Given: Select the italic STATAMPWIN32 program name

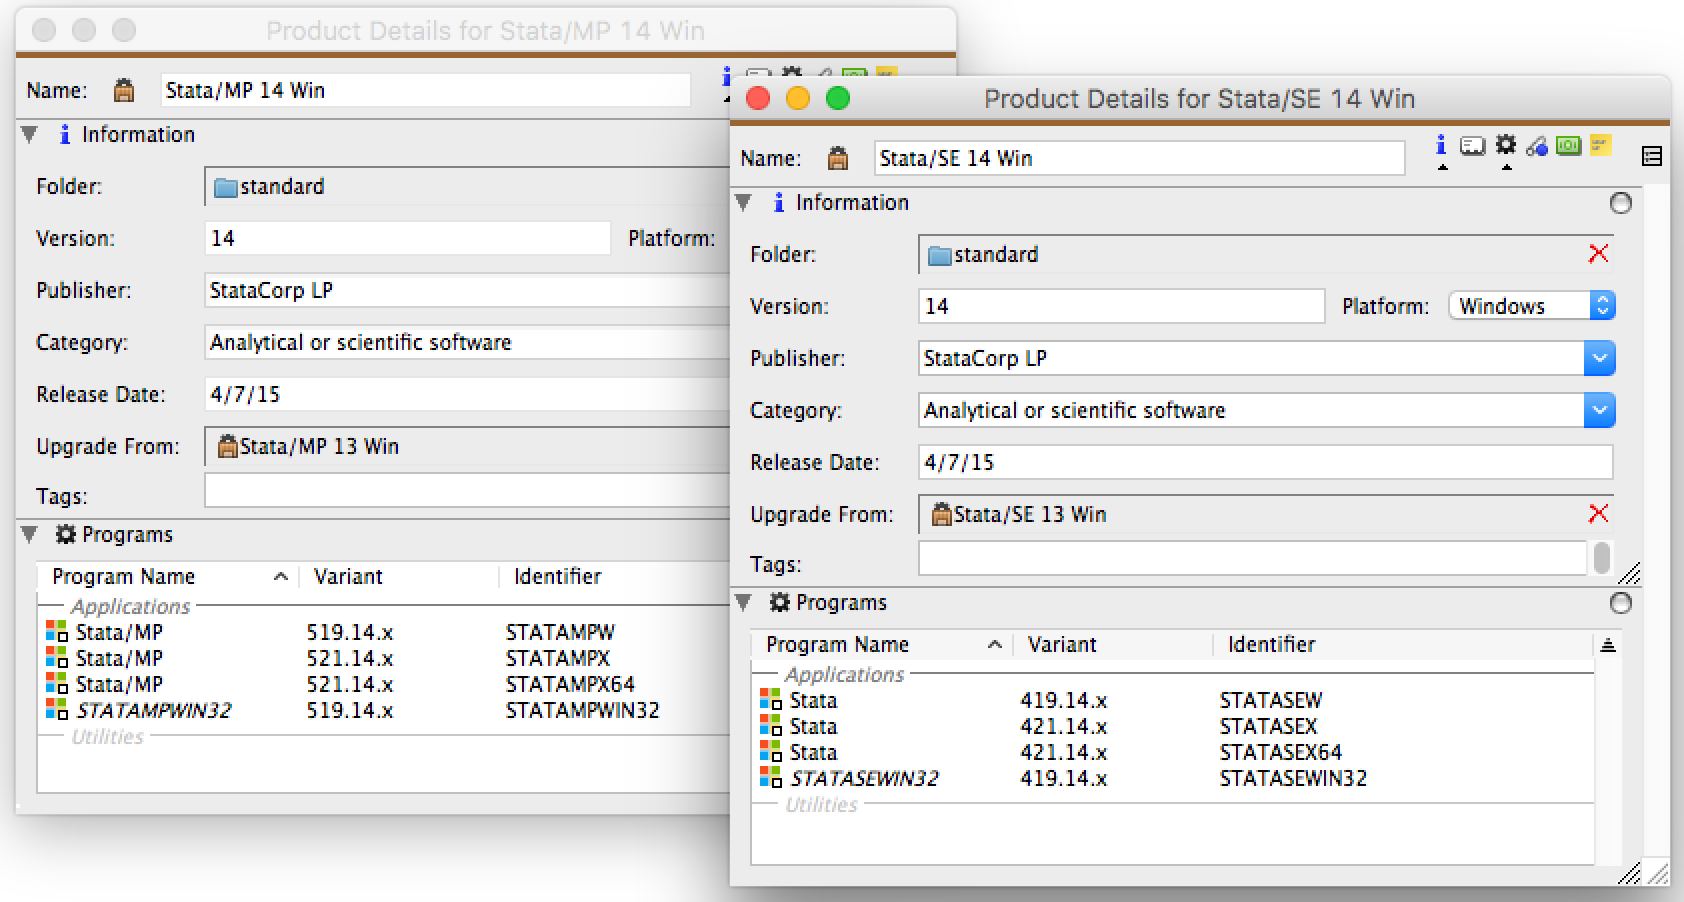Looking at the screenshot, I should pyautogui.click(x=153, y=710).
